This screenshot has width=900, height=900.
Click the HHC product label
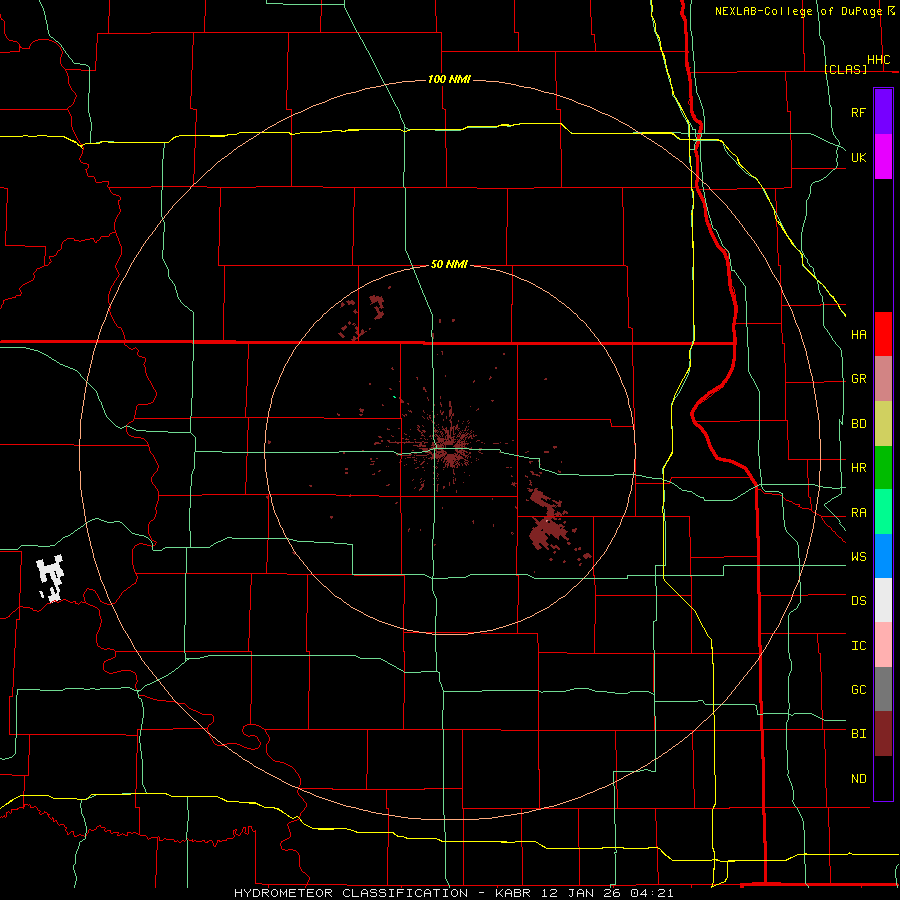[x=878, y=60]
